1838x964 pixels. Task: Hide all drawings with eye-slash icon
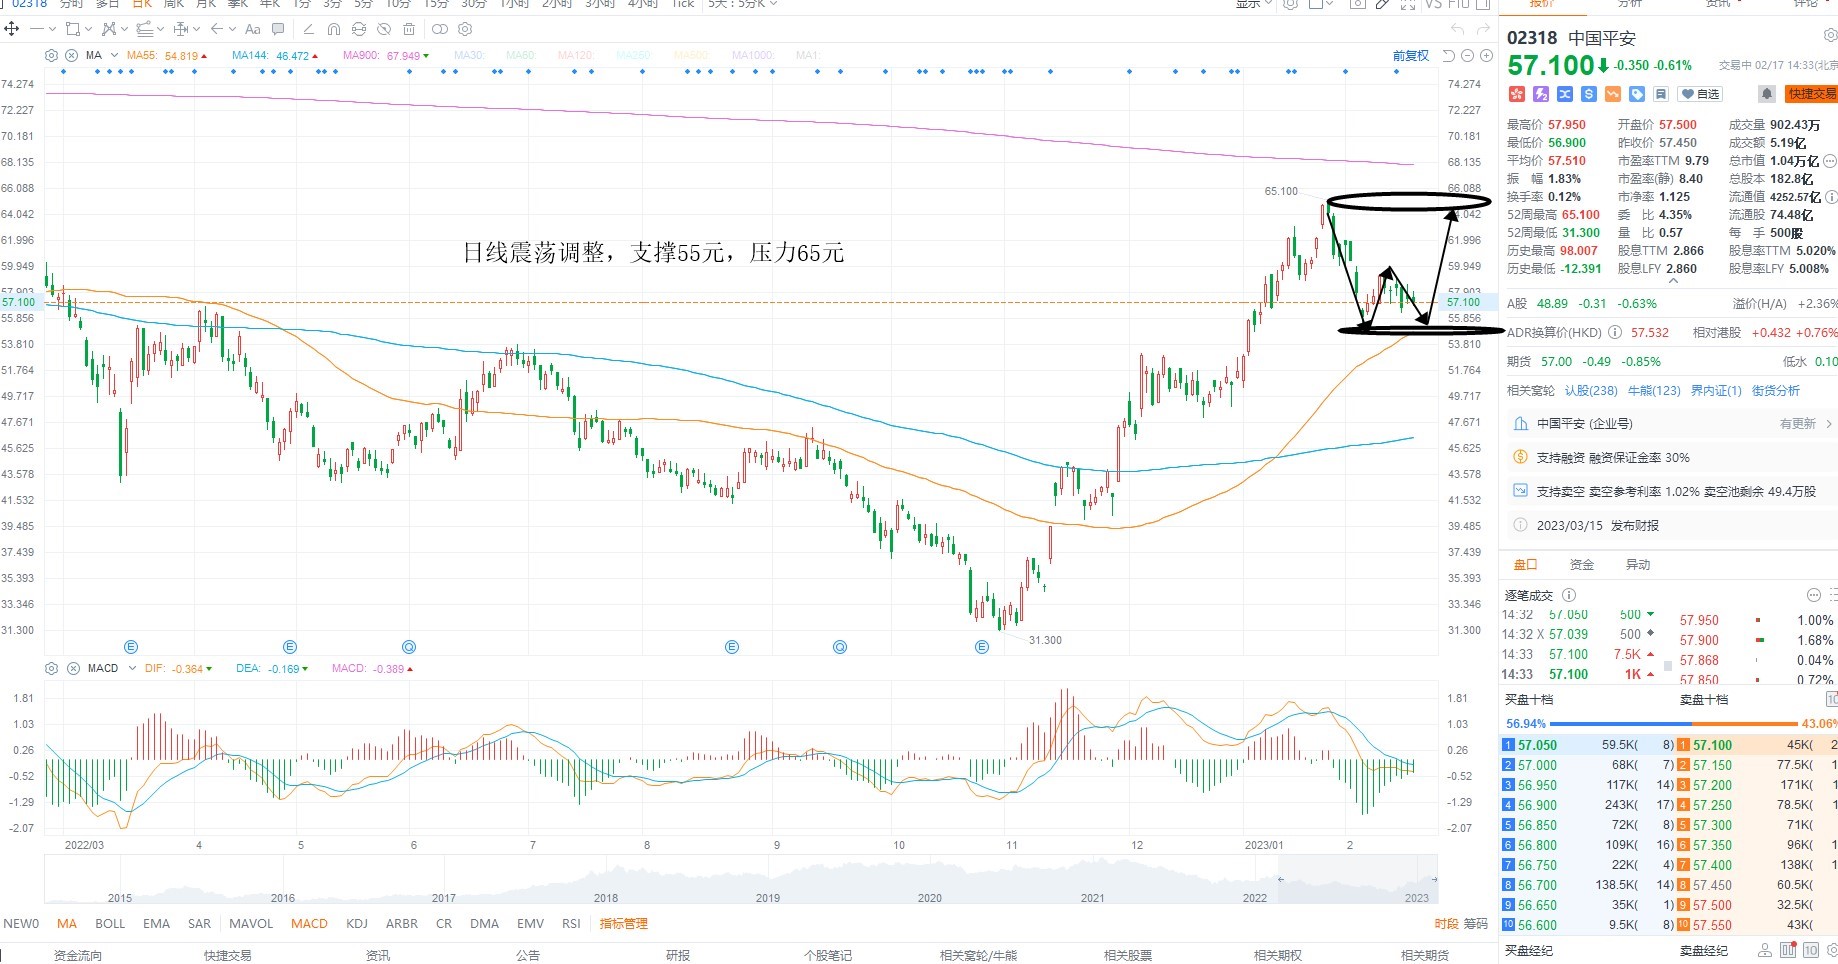[x=384, y=29]
